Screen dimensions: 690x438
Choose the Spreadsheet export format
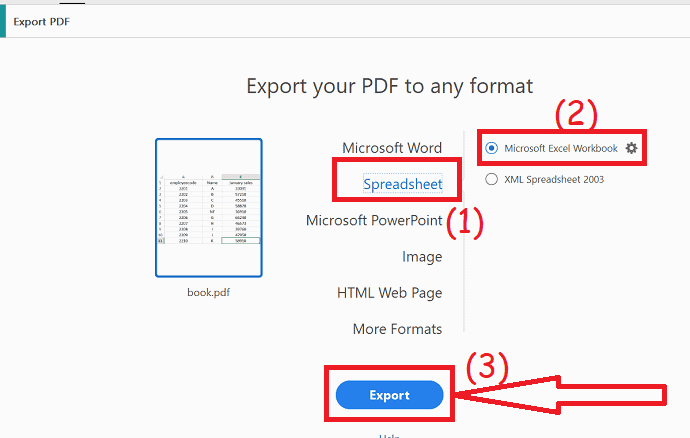tap(403, 184)
